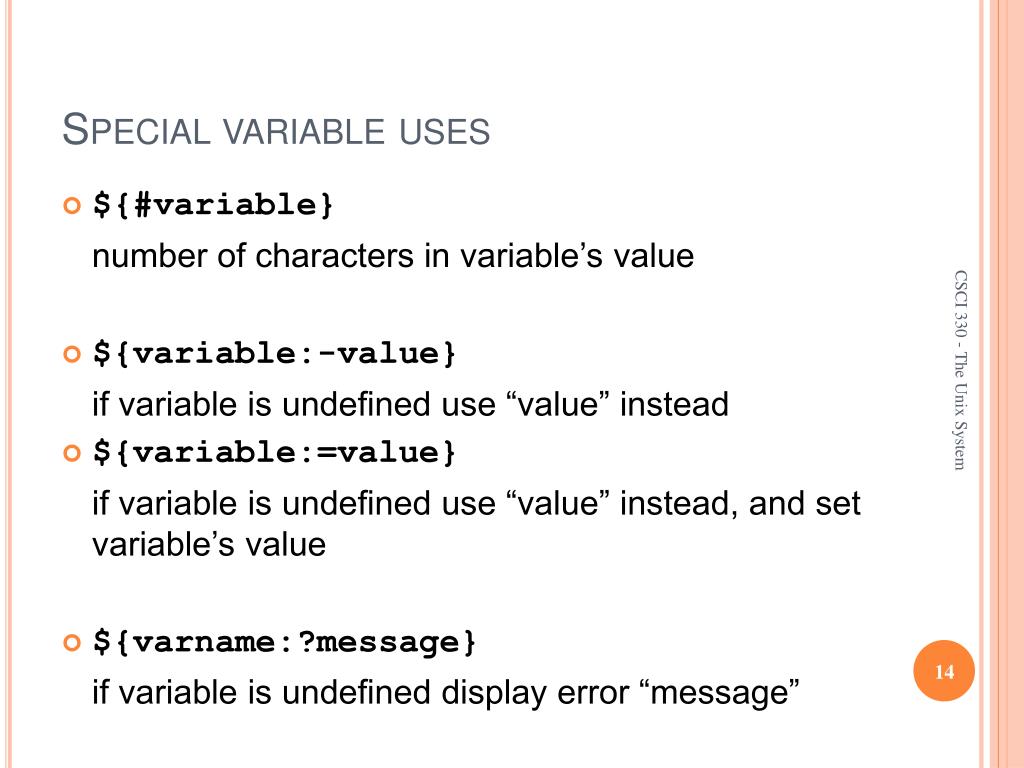Image resolution: width=1024 pixels, height=768 pixels.
Task: Click the 'use "value" instead' description line
Action: coord(410,404)
